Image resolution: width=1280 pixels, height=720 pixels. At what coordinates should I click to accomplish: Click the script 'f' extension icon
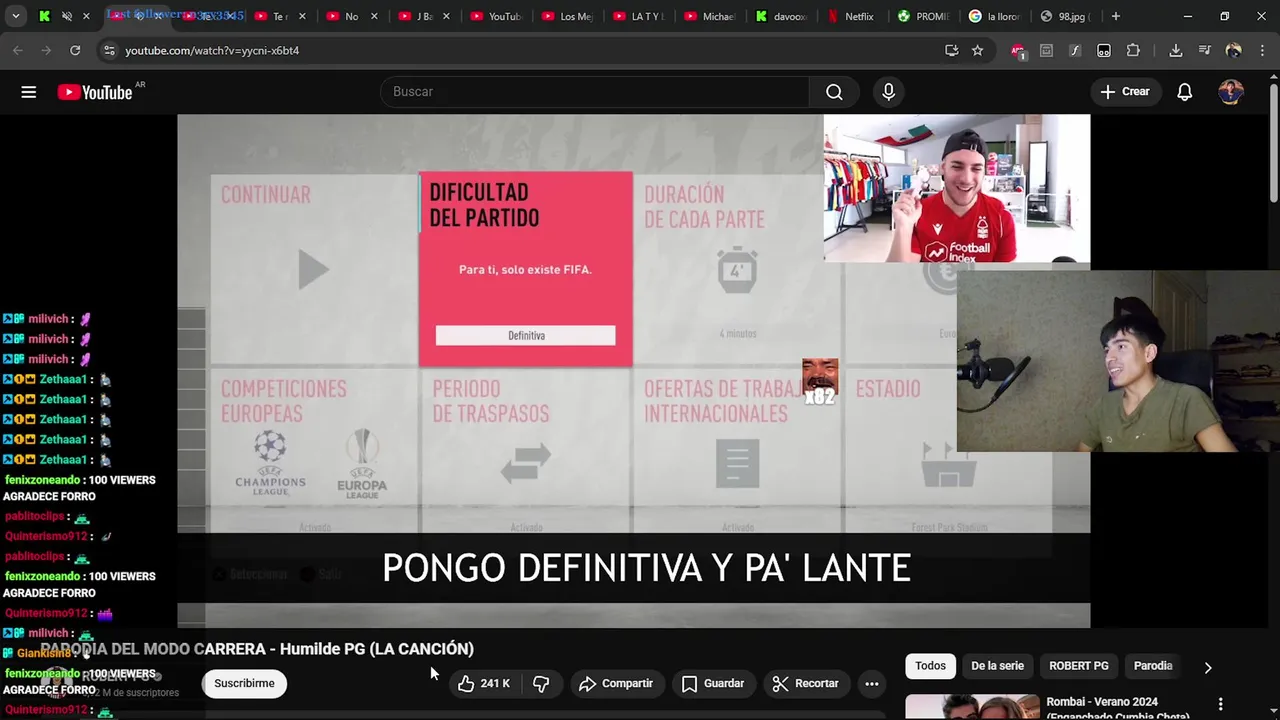coord(1075,50)
